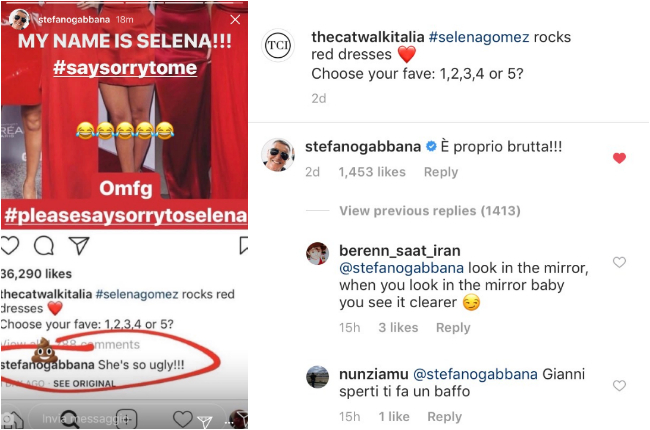This screenshot has width=650, height=430.
Task: Expand View previous replies (1413)
Action: tap(429, 211)
